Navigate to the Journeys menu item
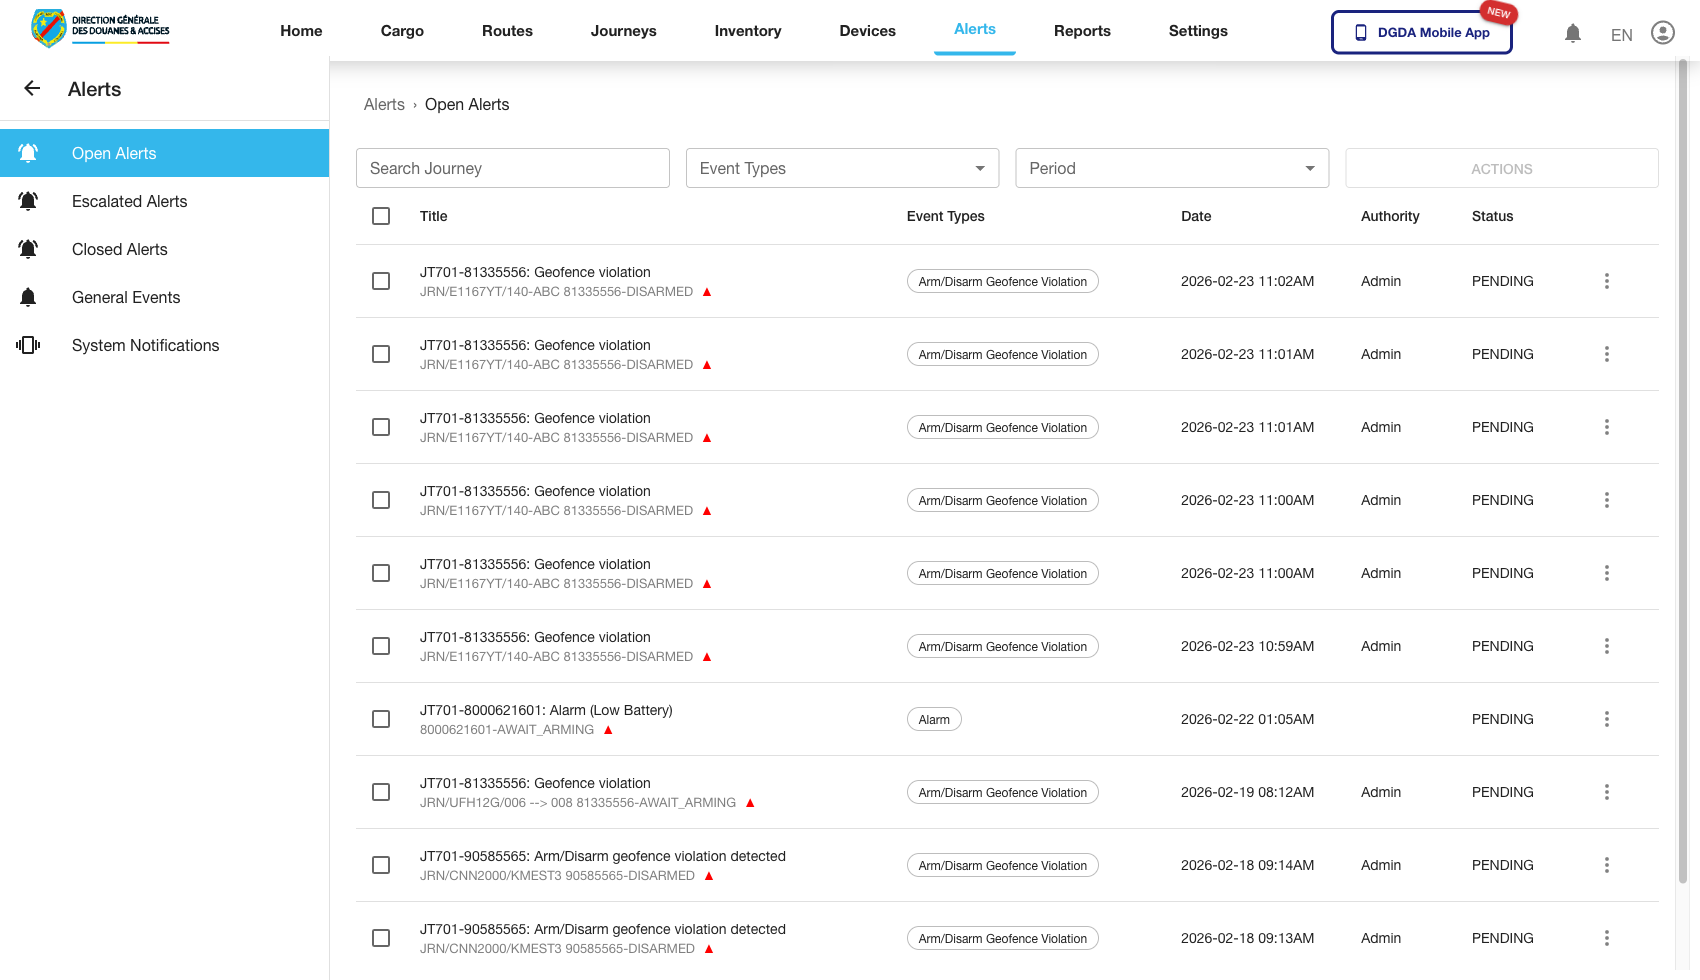The image size is (1700, 980). 623,31
